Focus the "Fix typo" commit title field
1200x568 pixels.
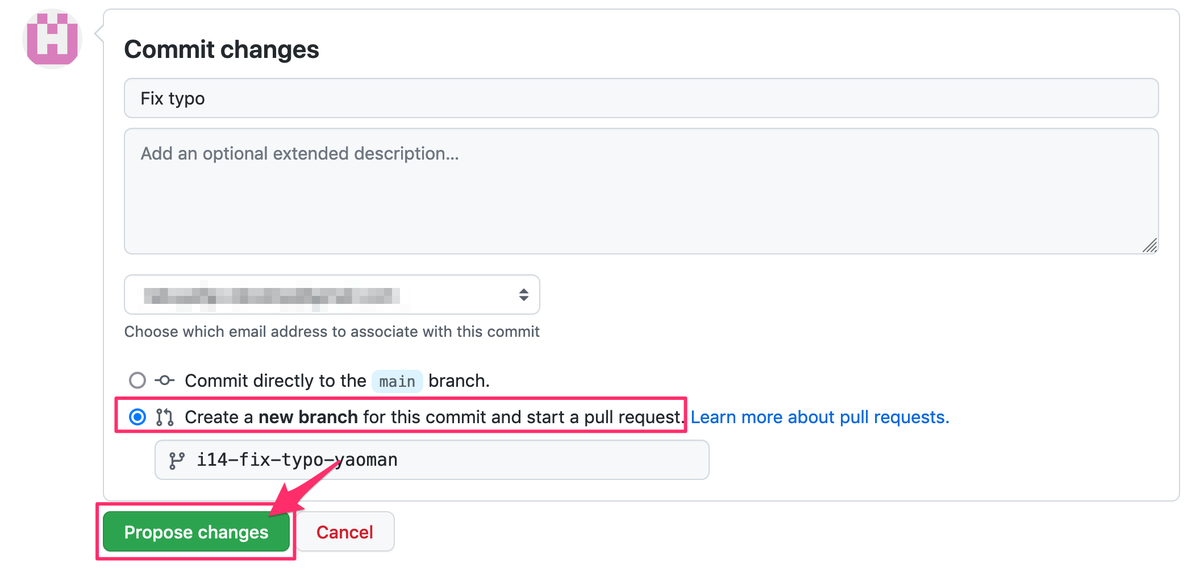(x=641, y=99)
